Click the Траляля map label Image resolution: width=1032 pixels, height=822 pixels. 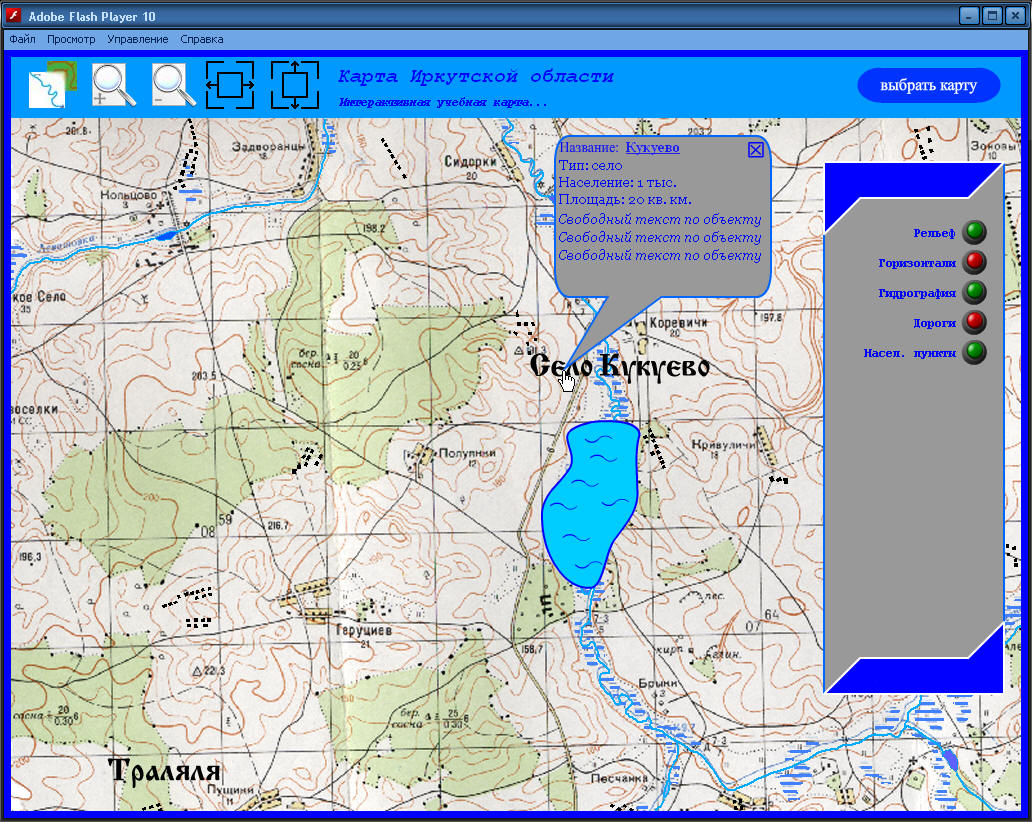coord(165,771)
